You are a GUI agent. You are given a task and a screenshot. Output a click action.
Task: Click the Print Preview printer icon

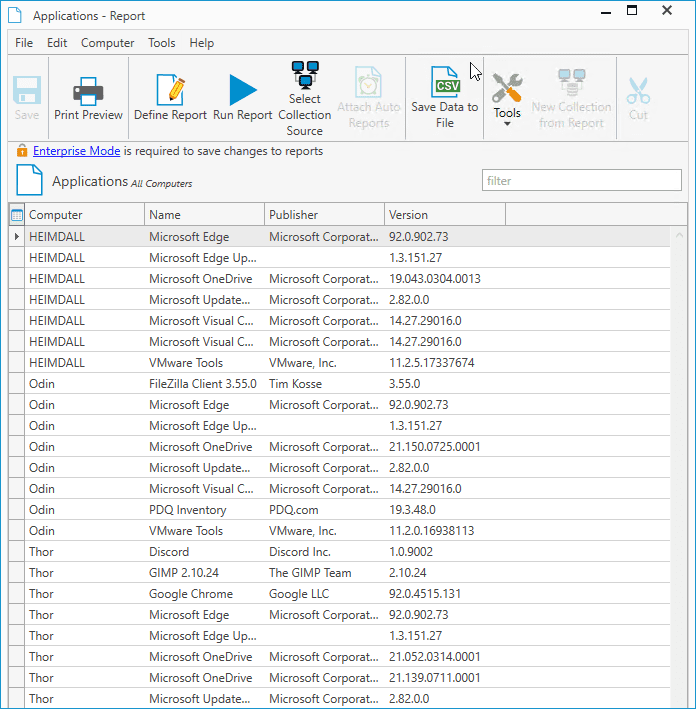[88, 91]
